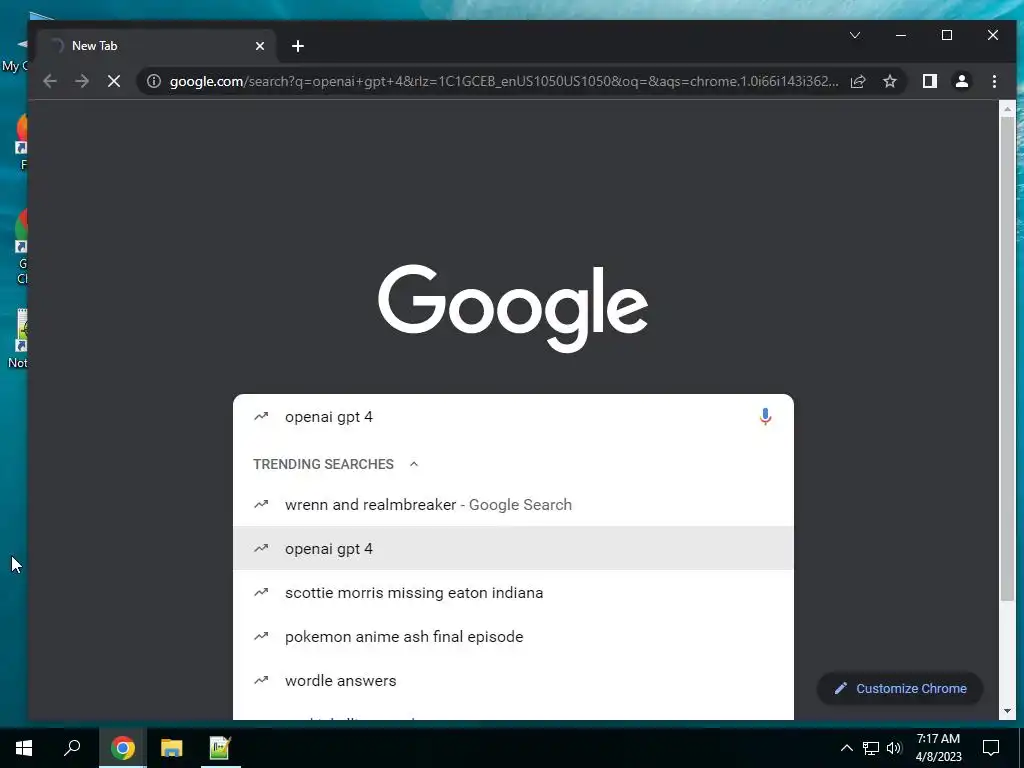
Task: Click the search box containing openai gpt 4
Action: point(513,417)
